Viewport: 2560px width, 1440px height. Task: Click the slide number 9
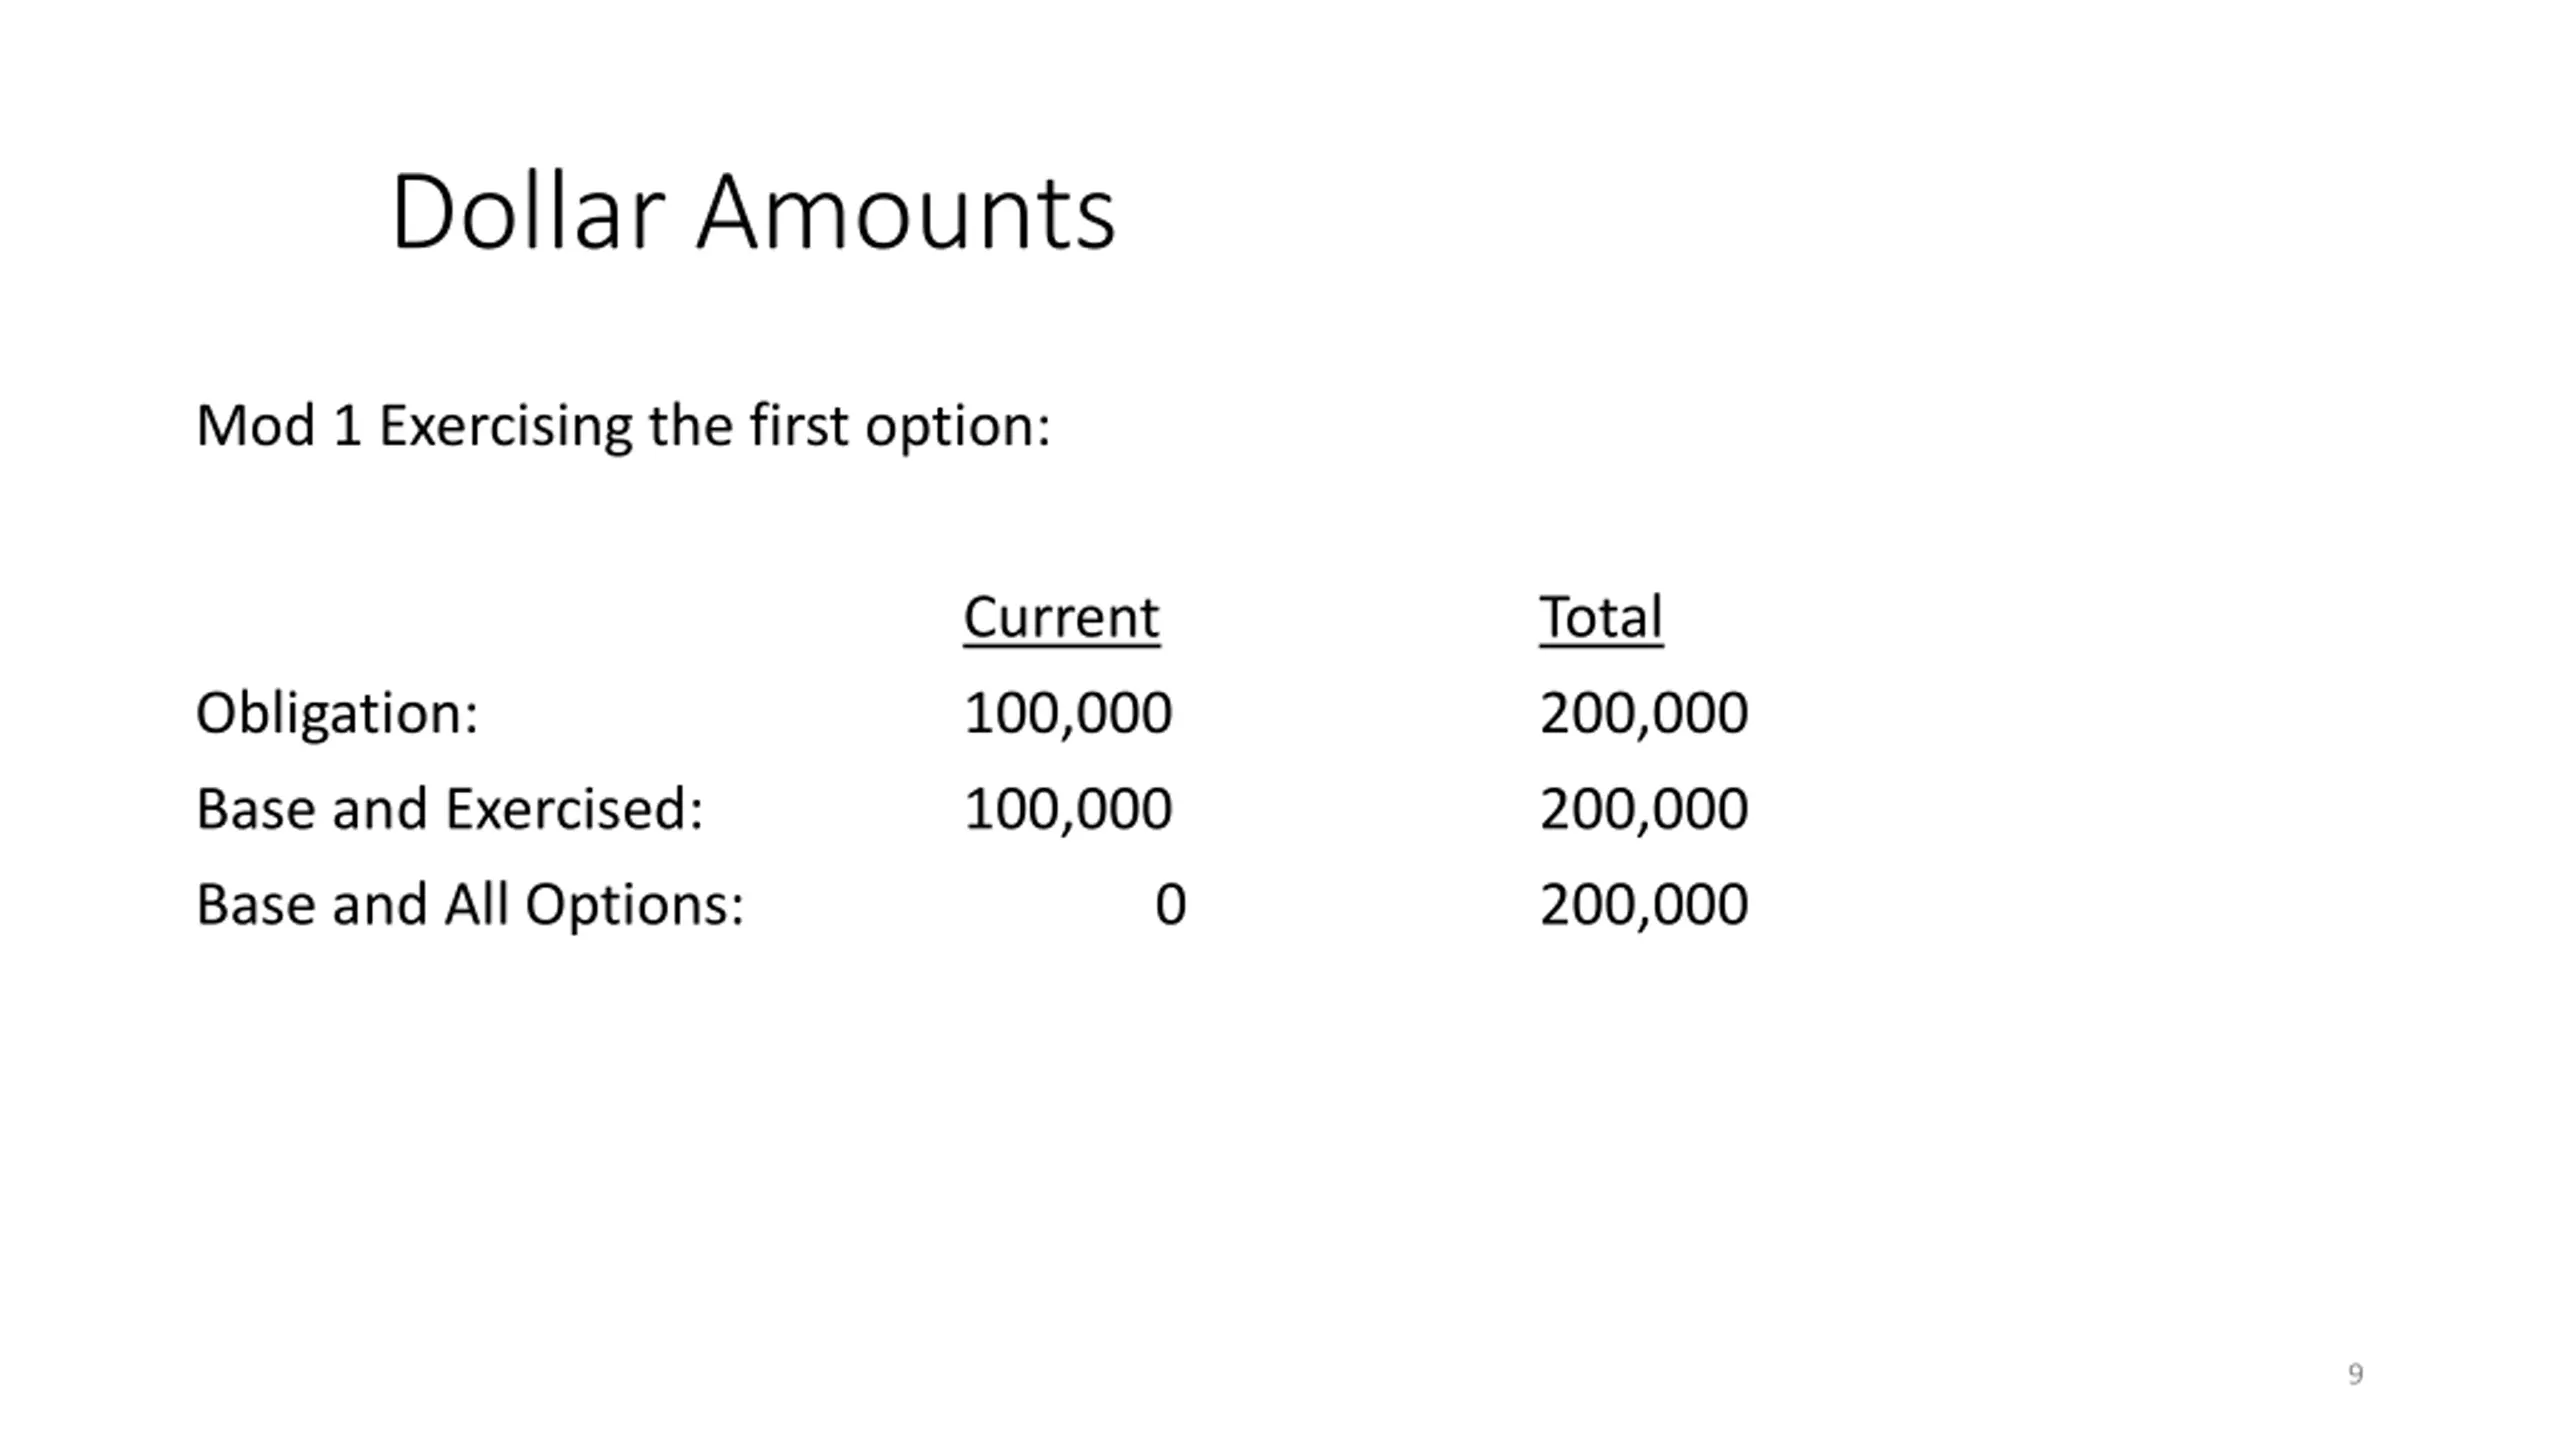point(2355,1374)
